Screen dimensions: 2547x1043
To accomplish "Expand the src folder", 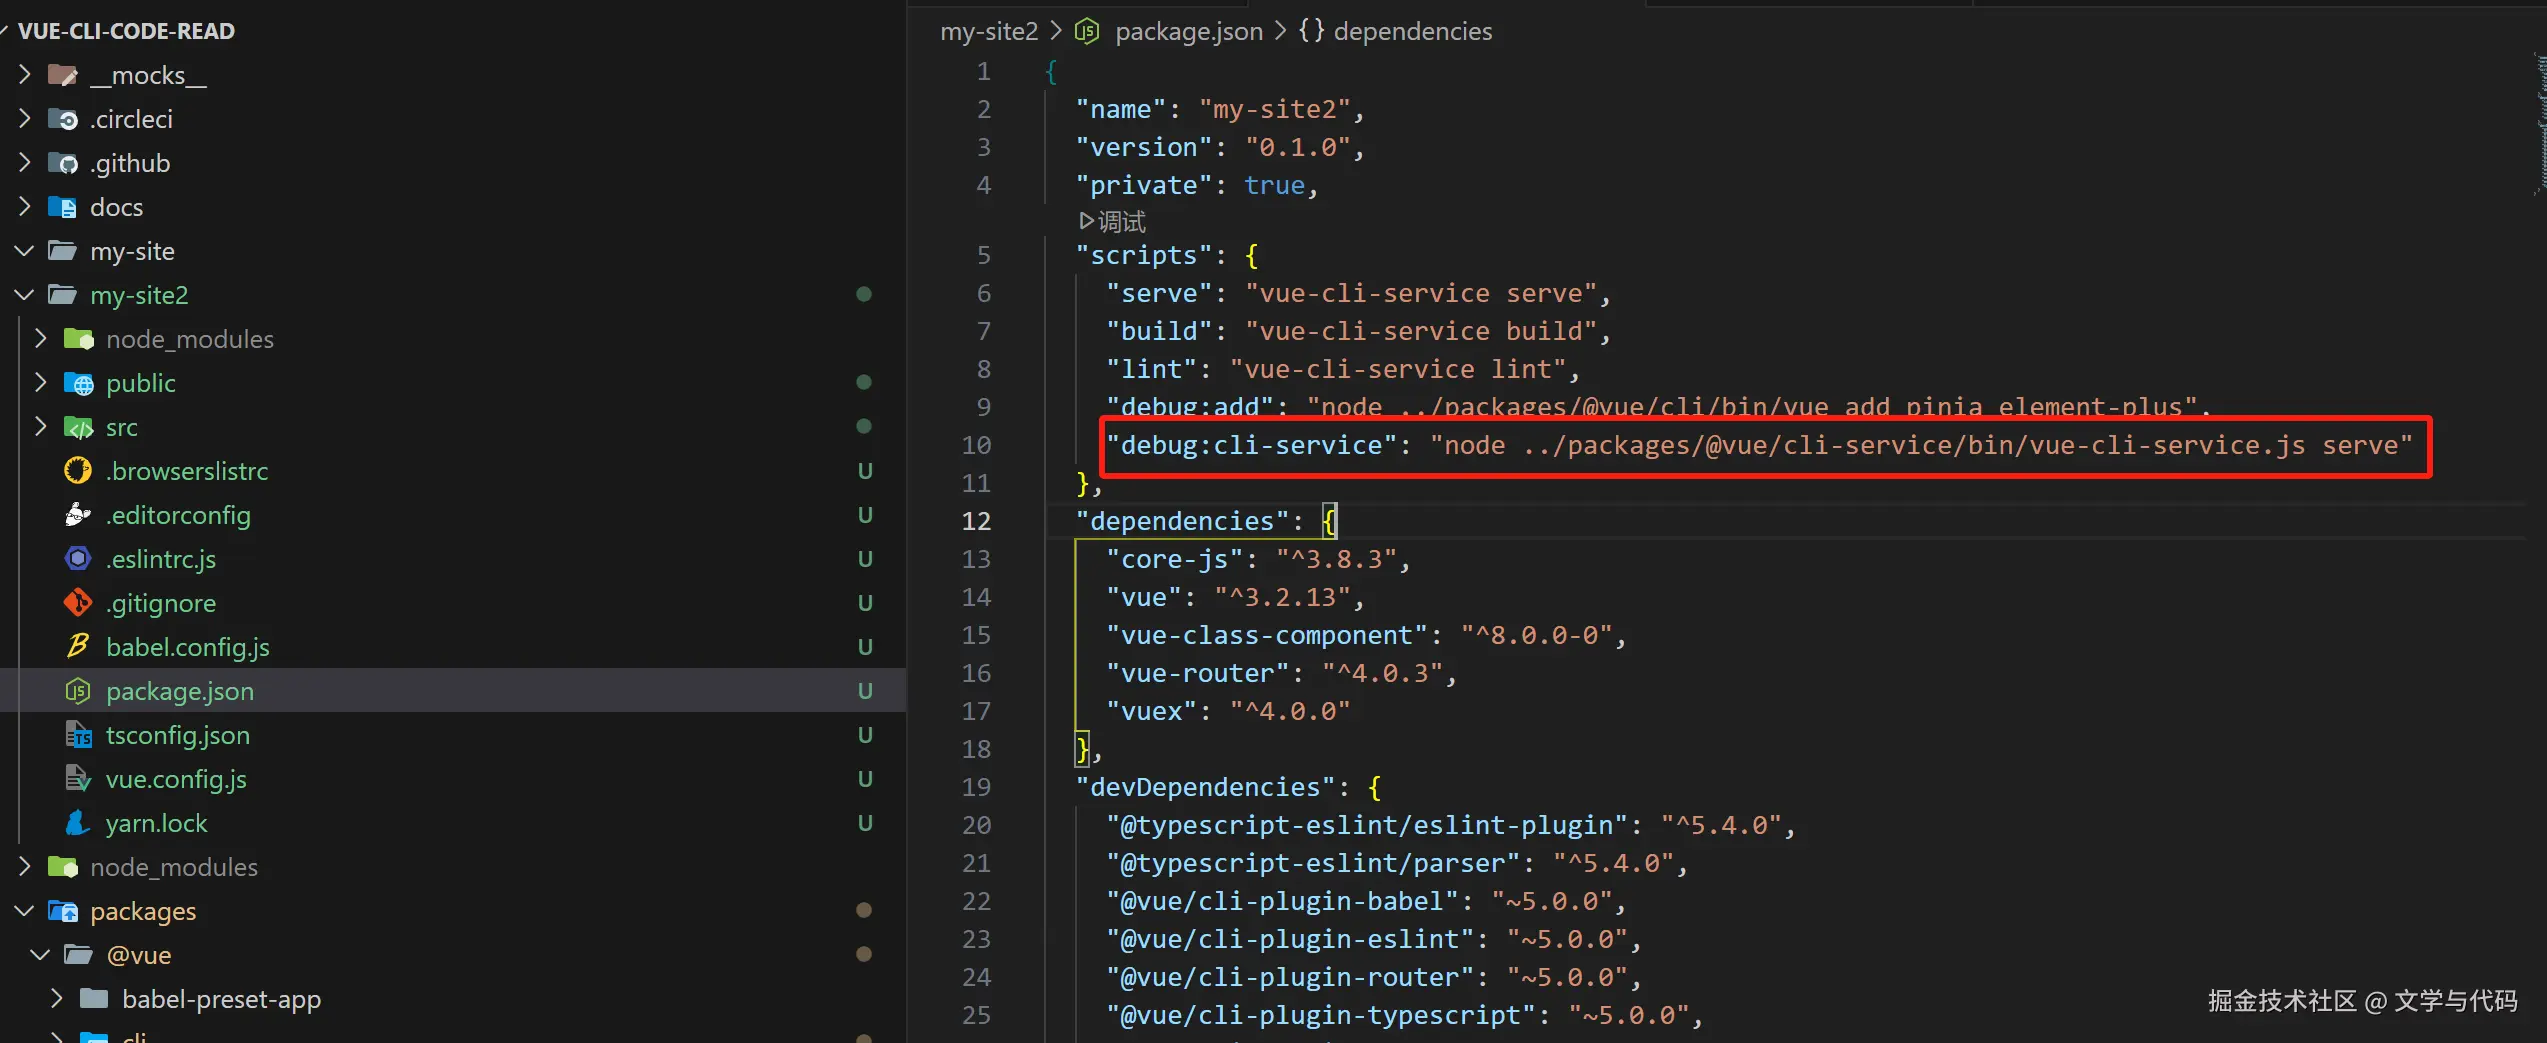I will click(41, 427).
